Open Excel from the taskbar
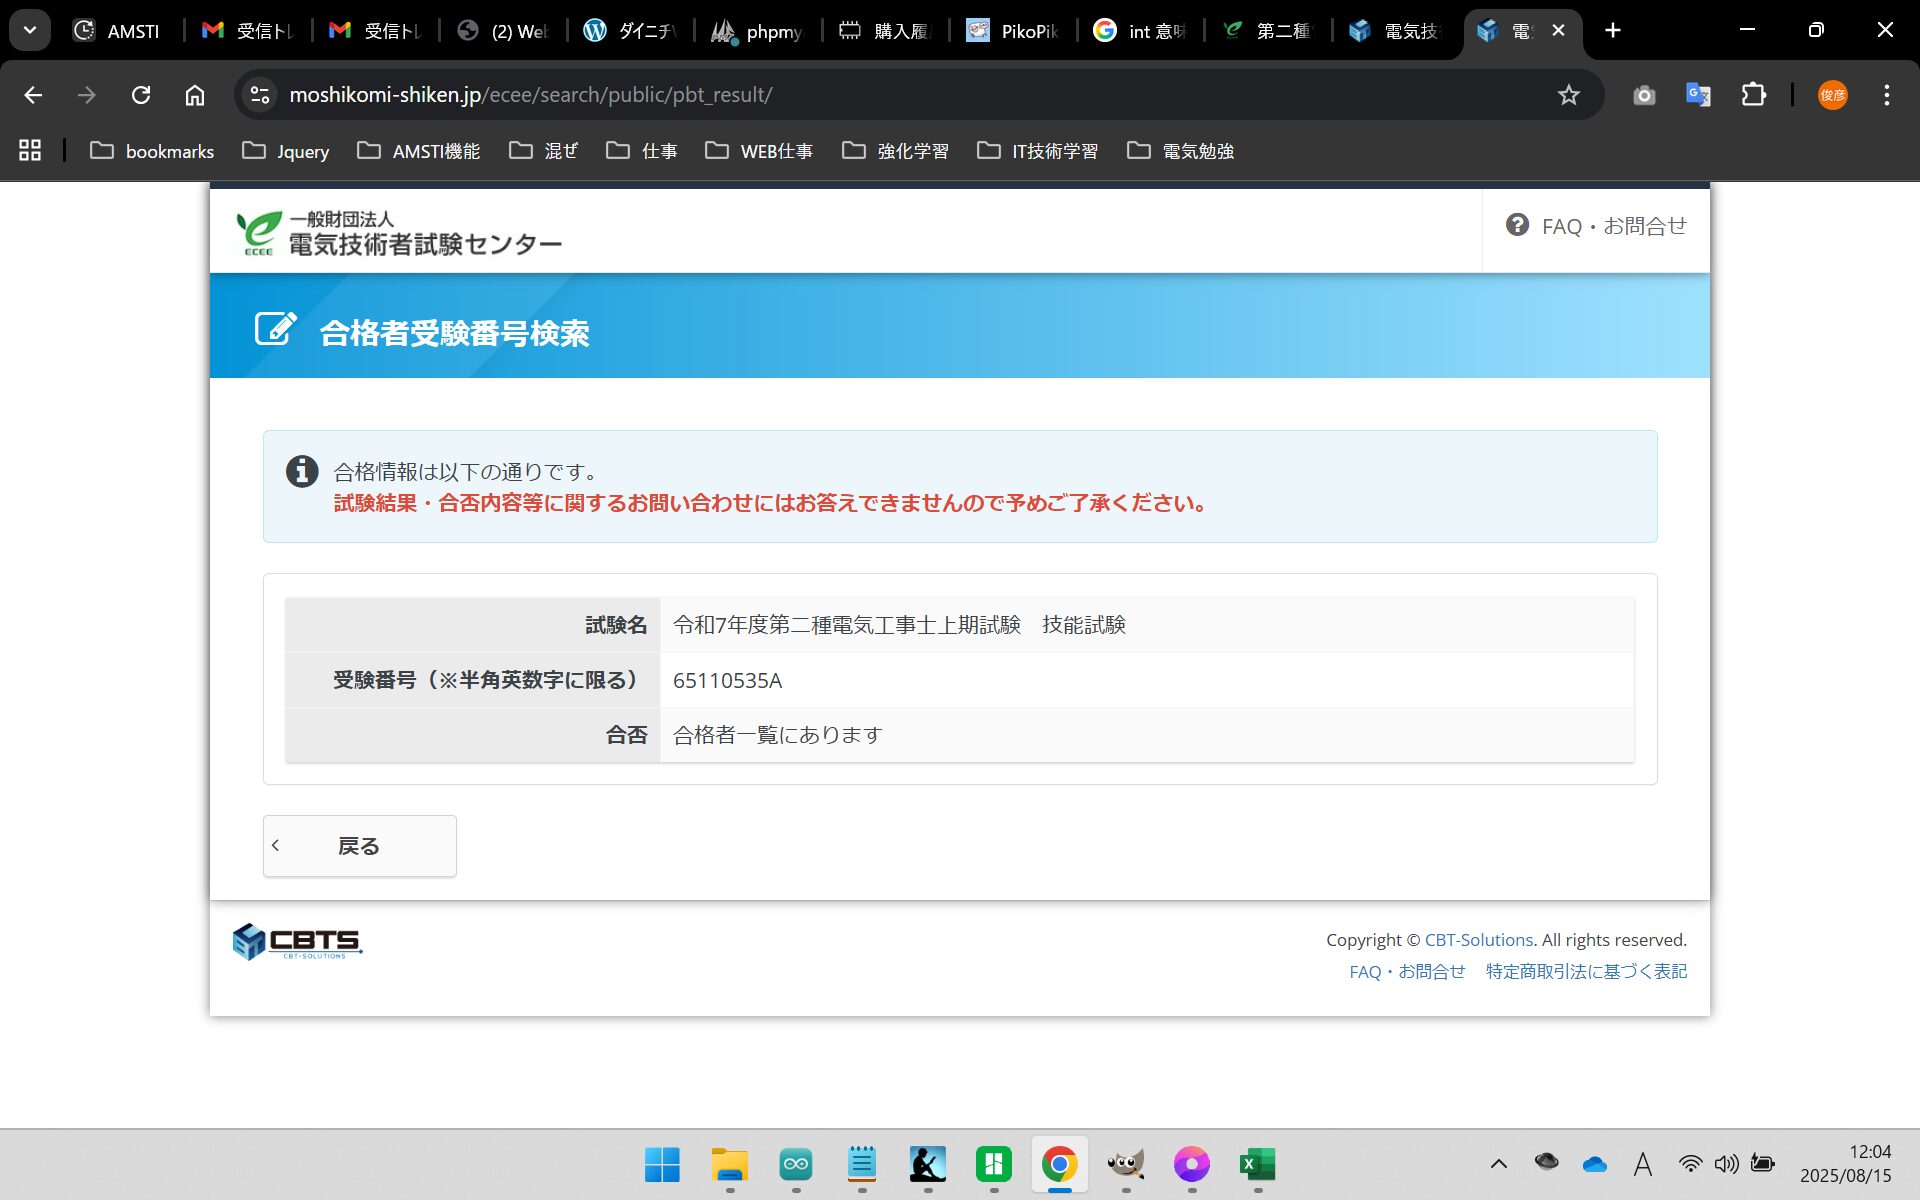 [1257, 1164]
